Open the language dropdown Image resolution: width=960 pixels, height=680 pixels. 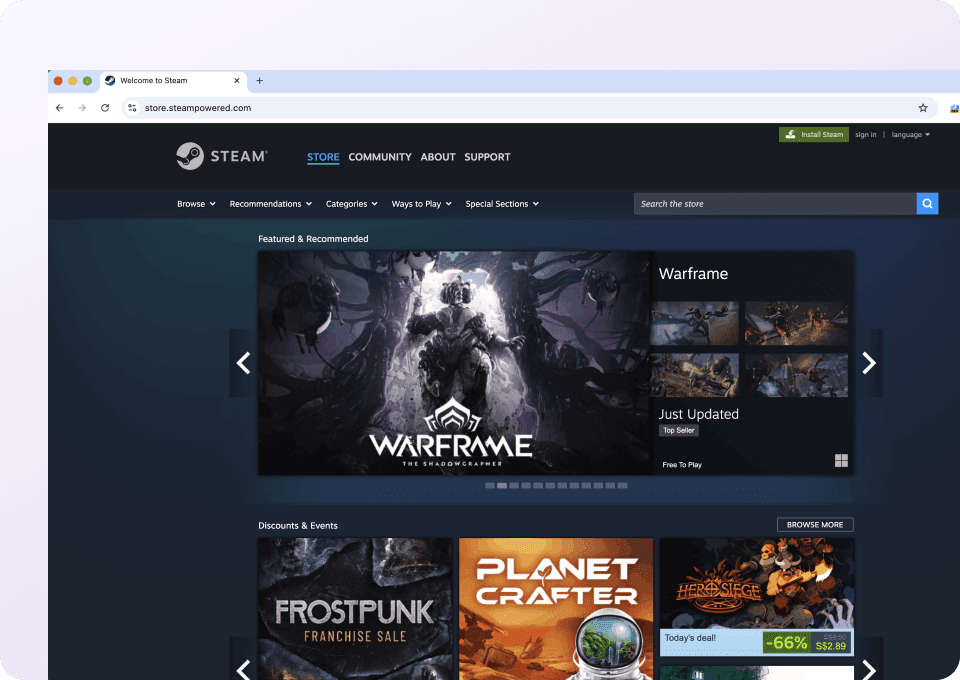910,135
